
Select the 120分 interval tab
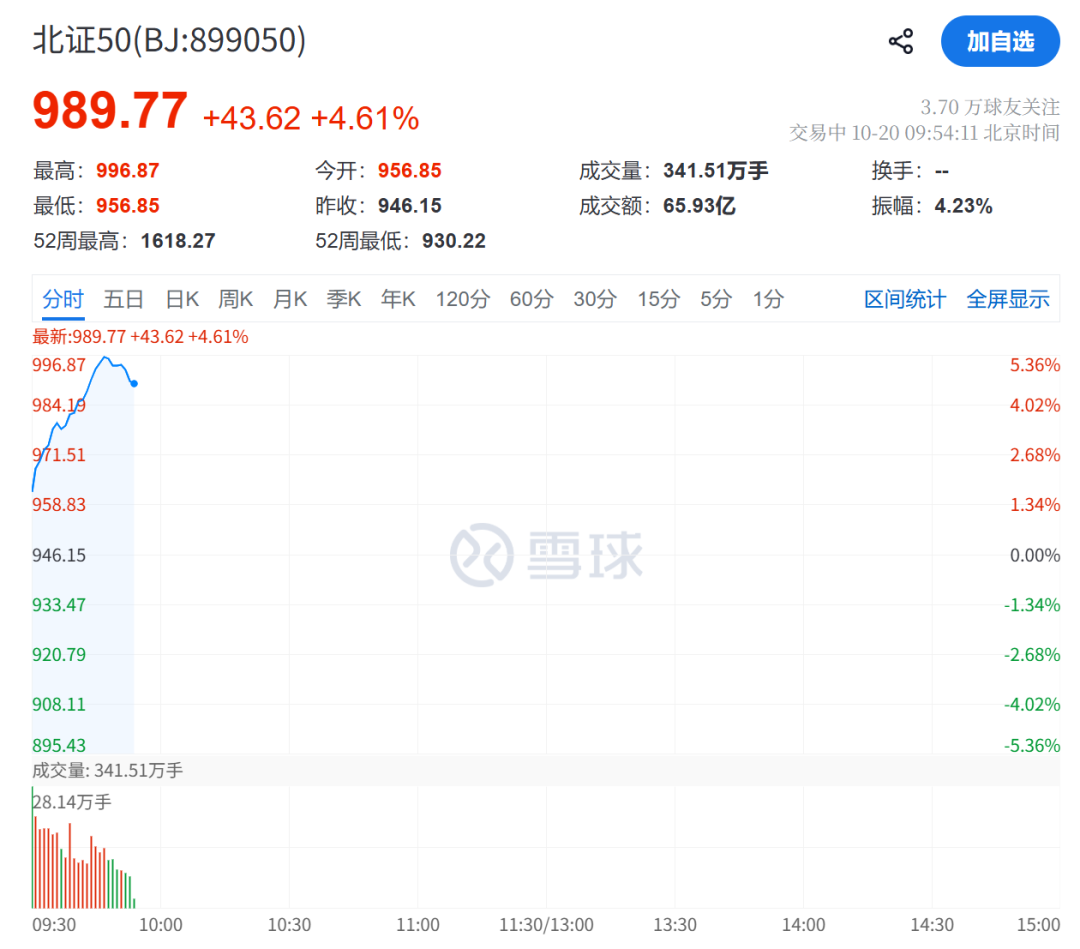tap(462, 299)
